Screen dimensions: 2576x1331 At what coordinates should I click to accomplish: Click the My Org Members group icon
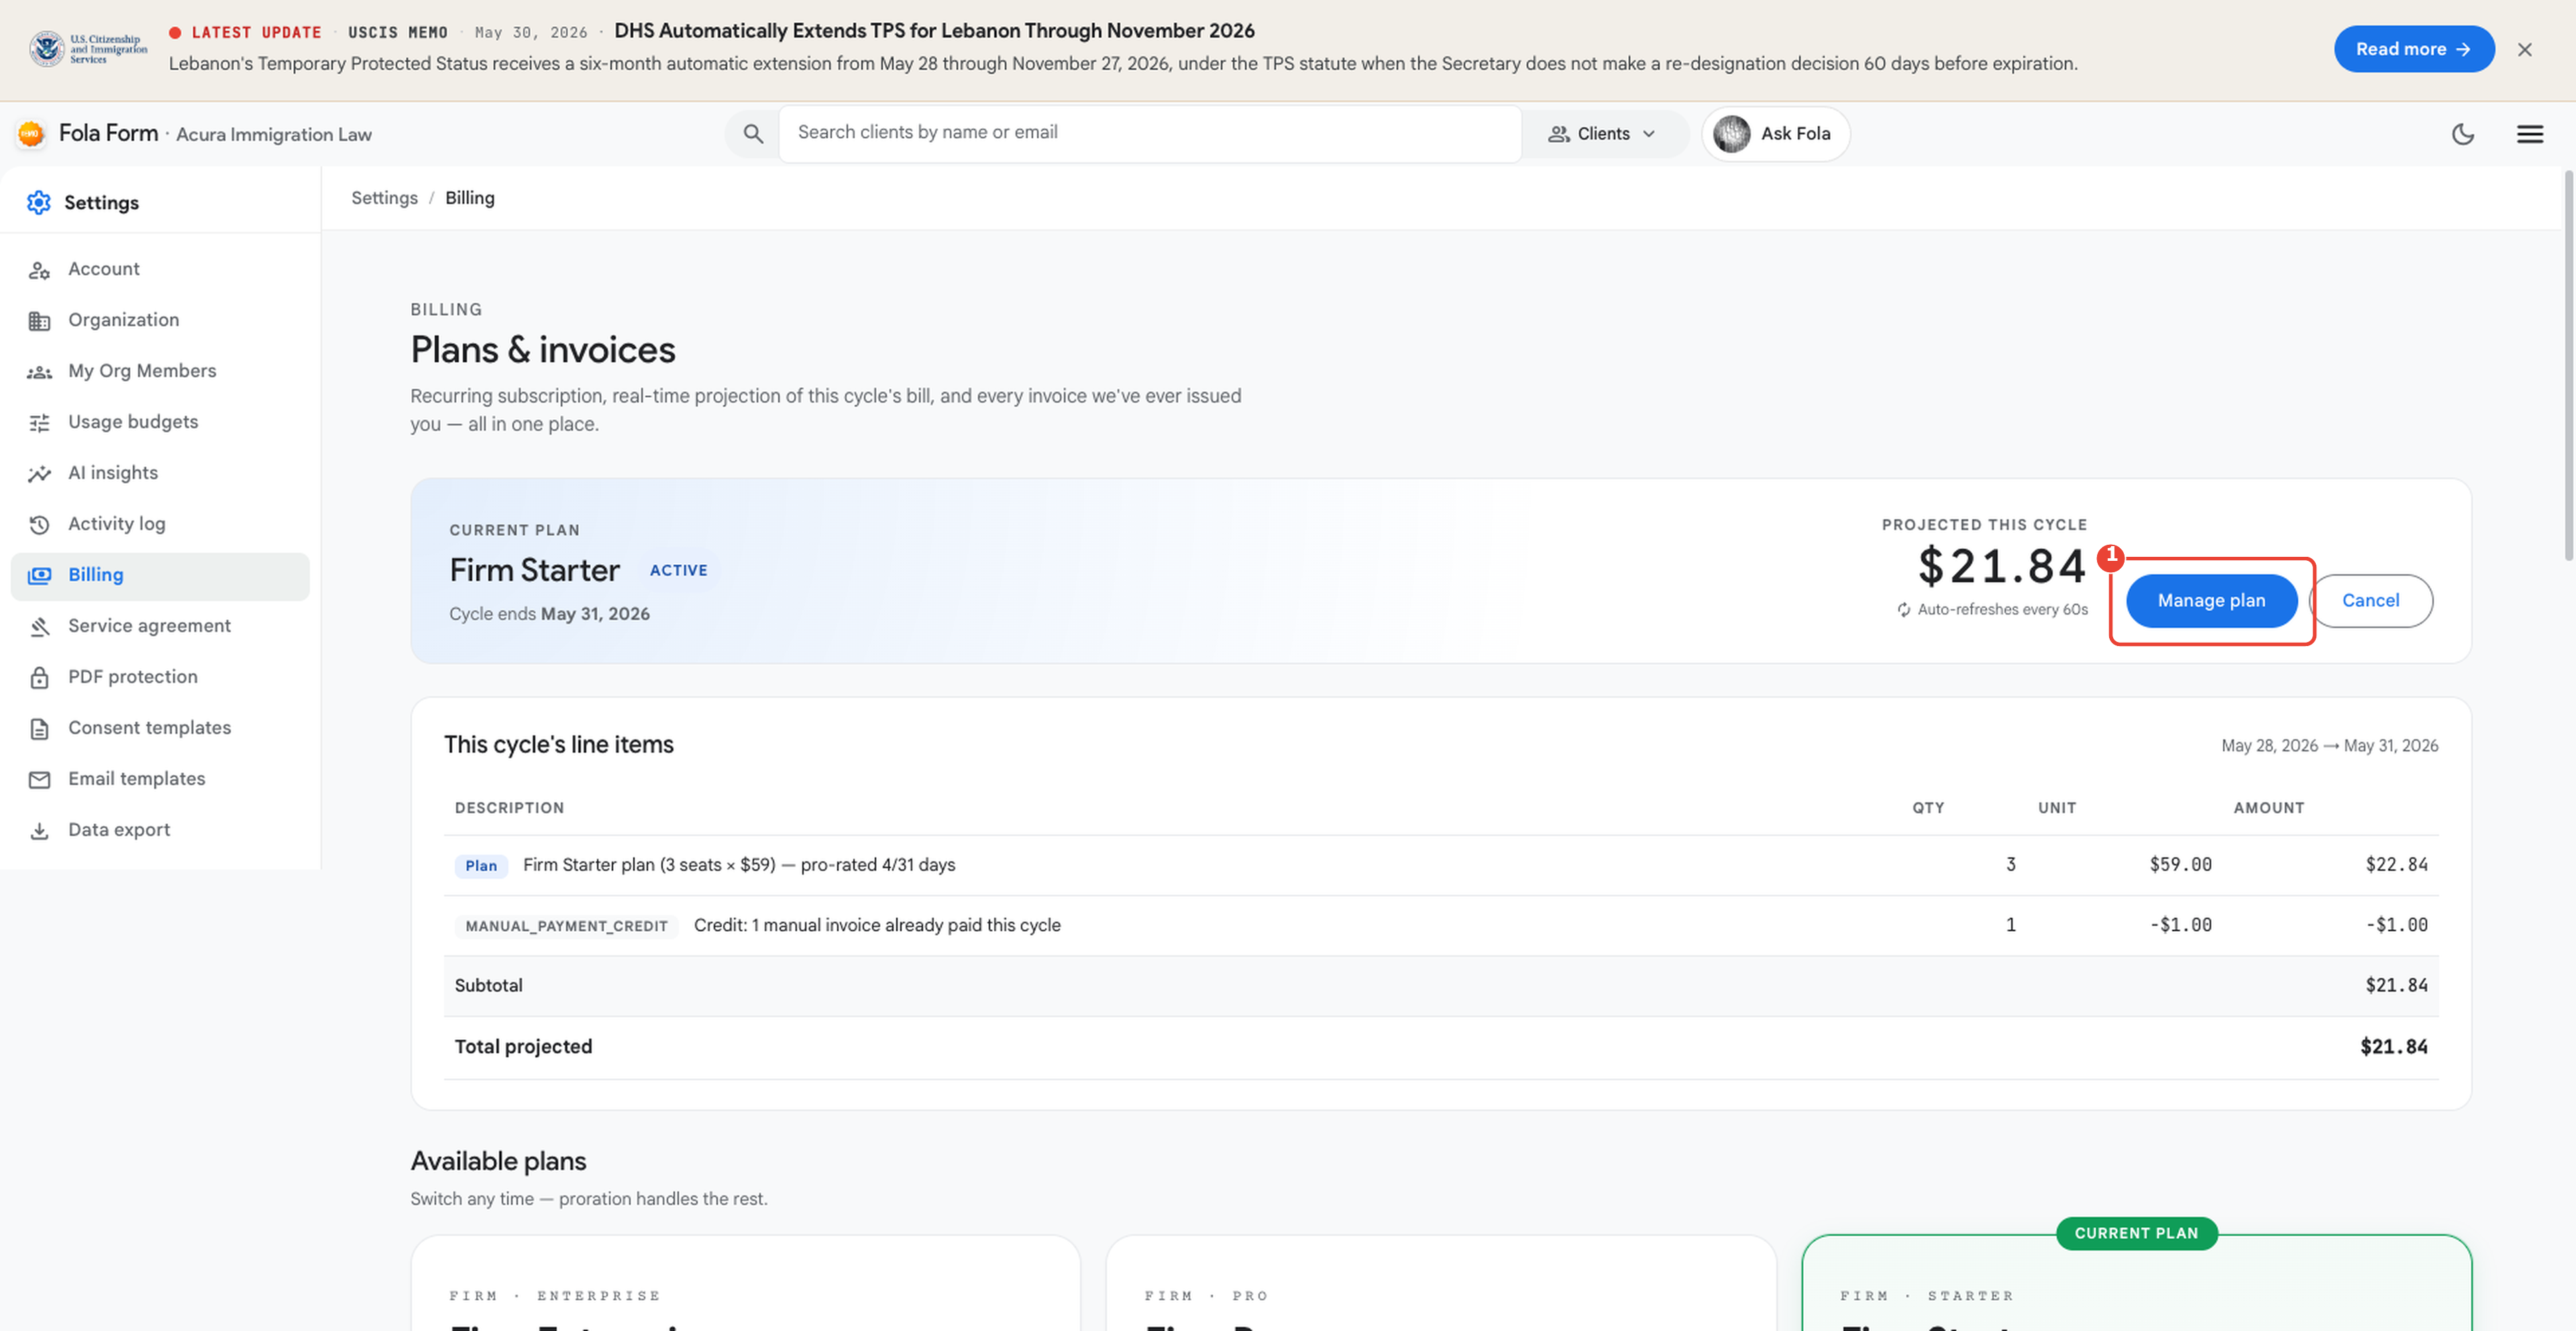[x=39, y=372]
